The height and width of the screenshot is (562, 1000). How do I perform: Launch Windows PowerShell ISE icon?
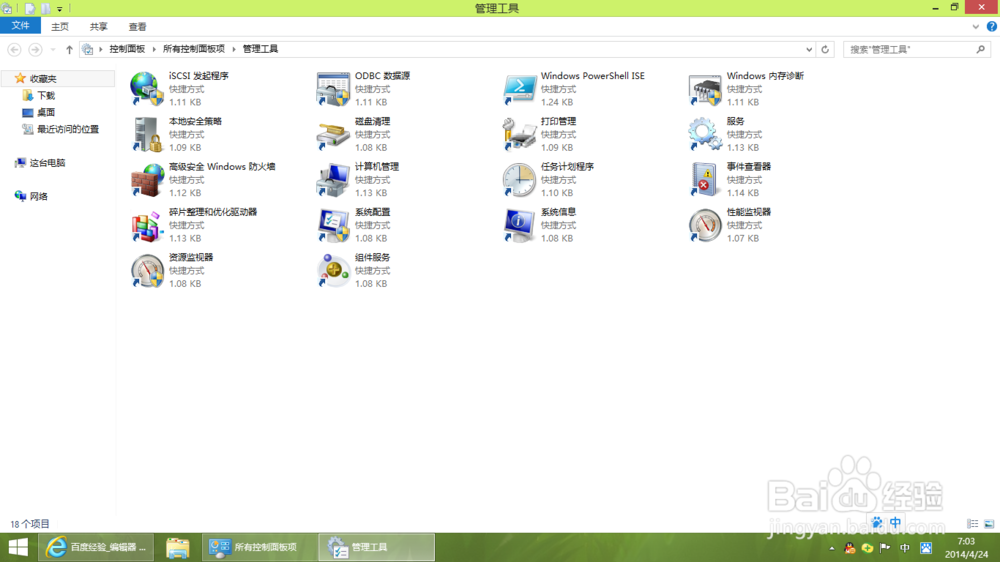coord(519,89)
